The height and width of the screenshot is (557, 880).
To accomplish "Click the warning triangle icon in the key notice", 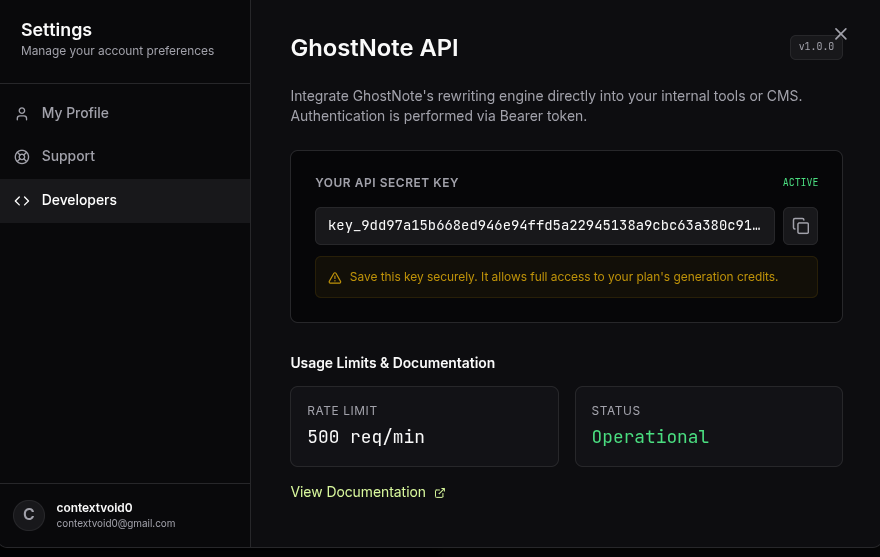I will point(334,278).
